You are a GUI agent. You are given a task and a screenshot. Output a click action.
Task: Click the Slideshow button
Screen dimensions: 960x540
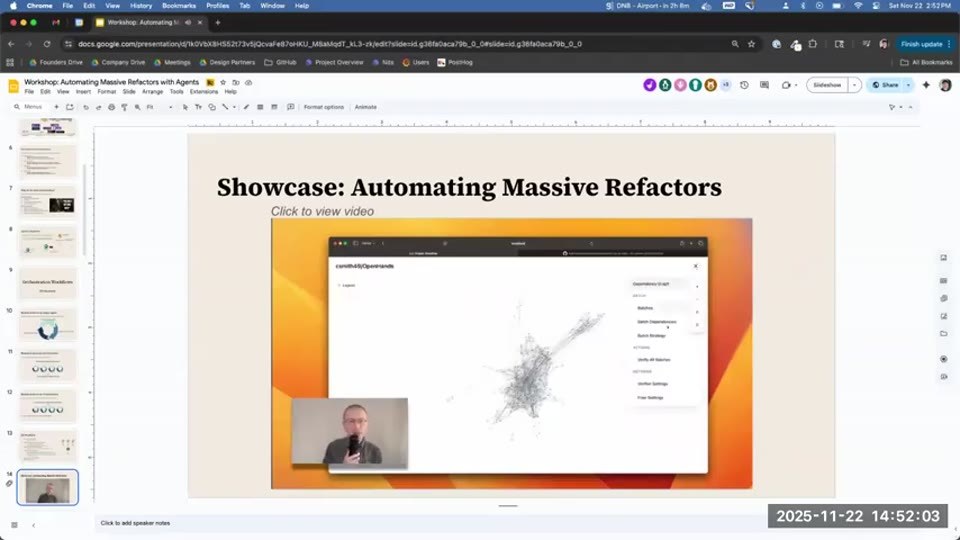coord(827,85)
